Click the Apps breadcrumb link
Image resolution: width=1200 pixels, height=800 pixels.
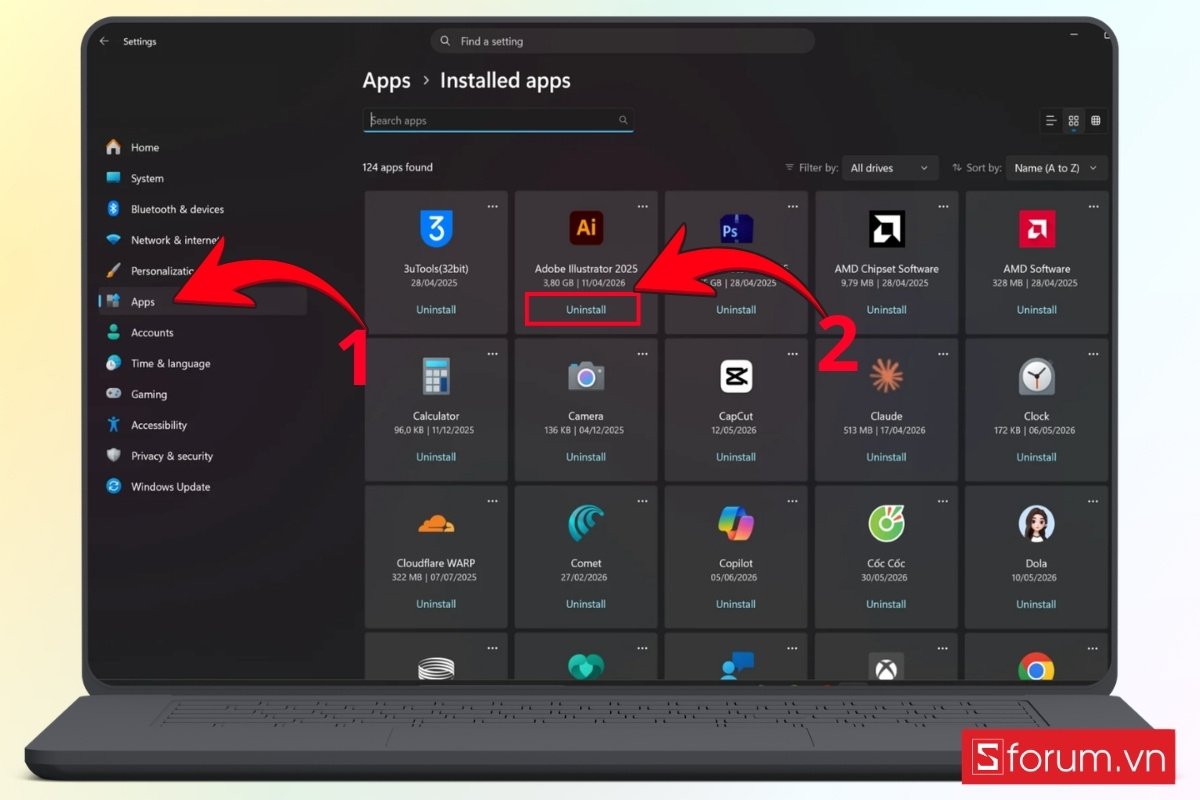pyautogui.click(x=387, y=81)
